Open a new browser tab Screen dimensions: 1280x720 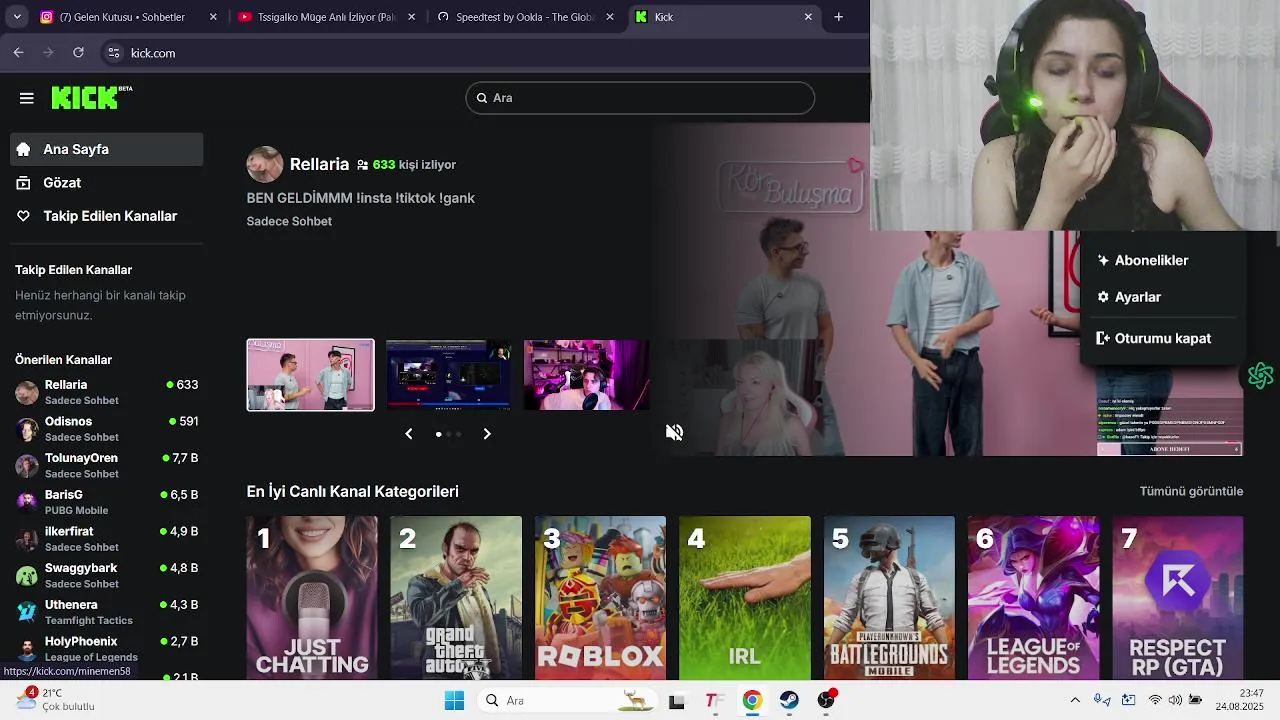click(839, 17)
